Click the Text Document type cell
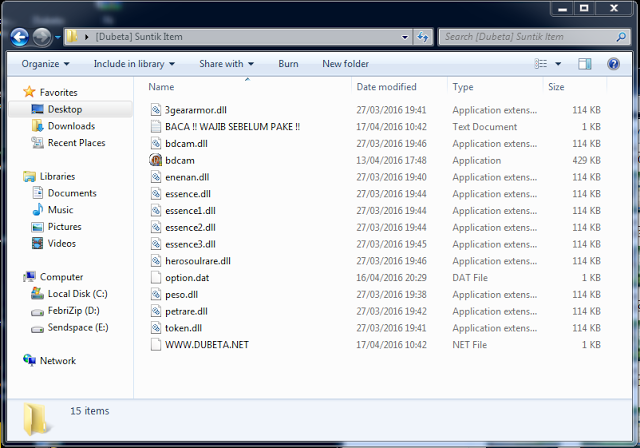The height and width of the screenshot is (448, 640). tap(484, 127)
